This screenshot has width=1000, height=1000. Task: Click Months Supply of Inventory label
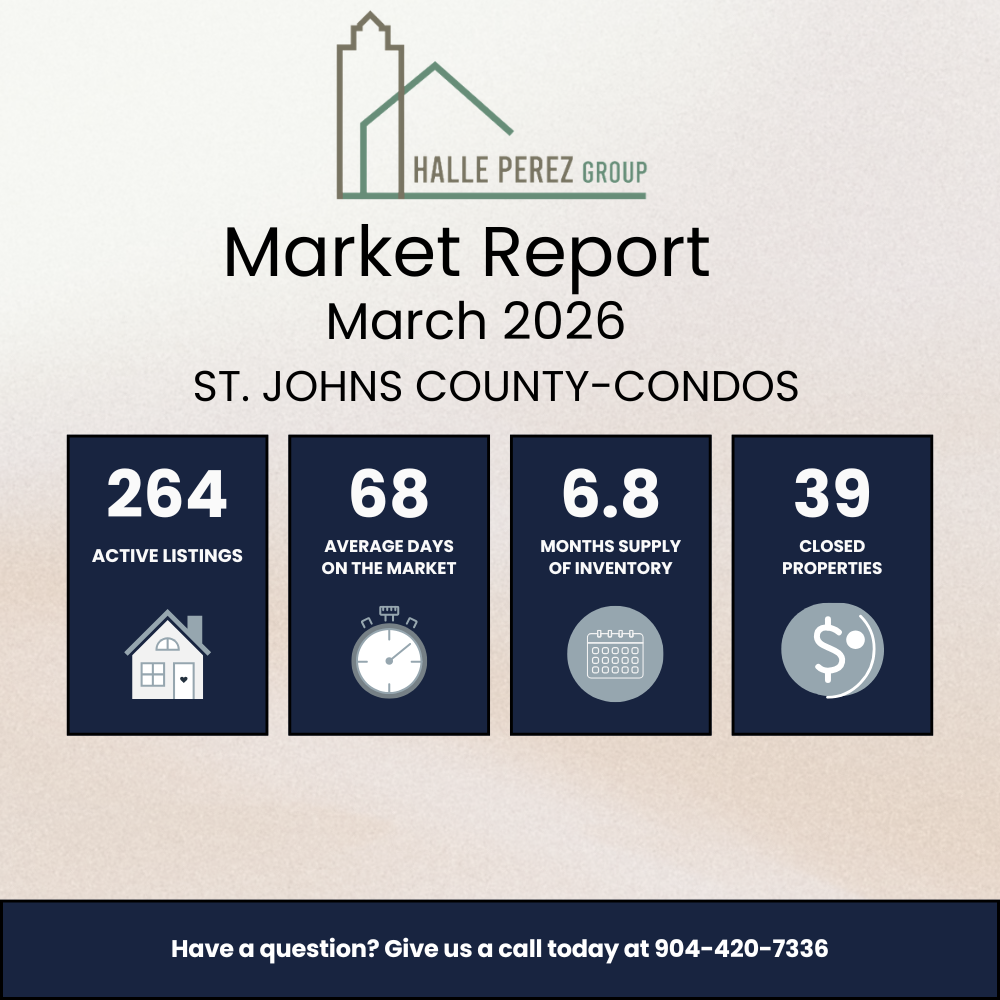coord(610,557)
